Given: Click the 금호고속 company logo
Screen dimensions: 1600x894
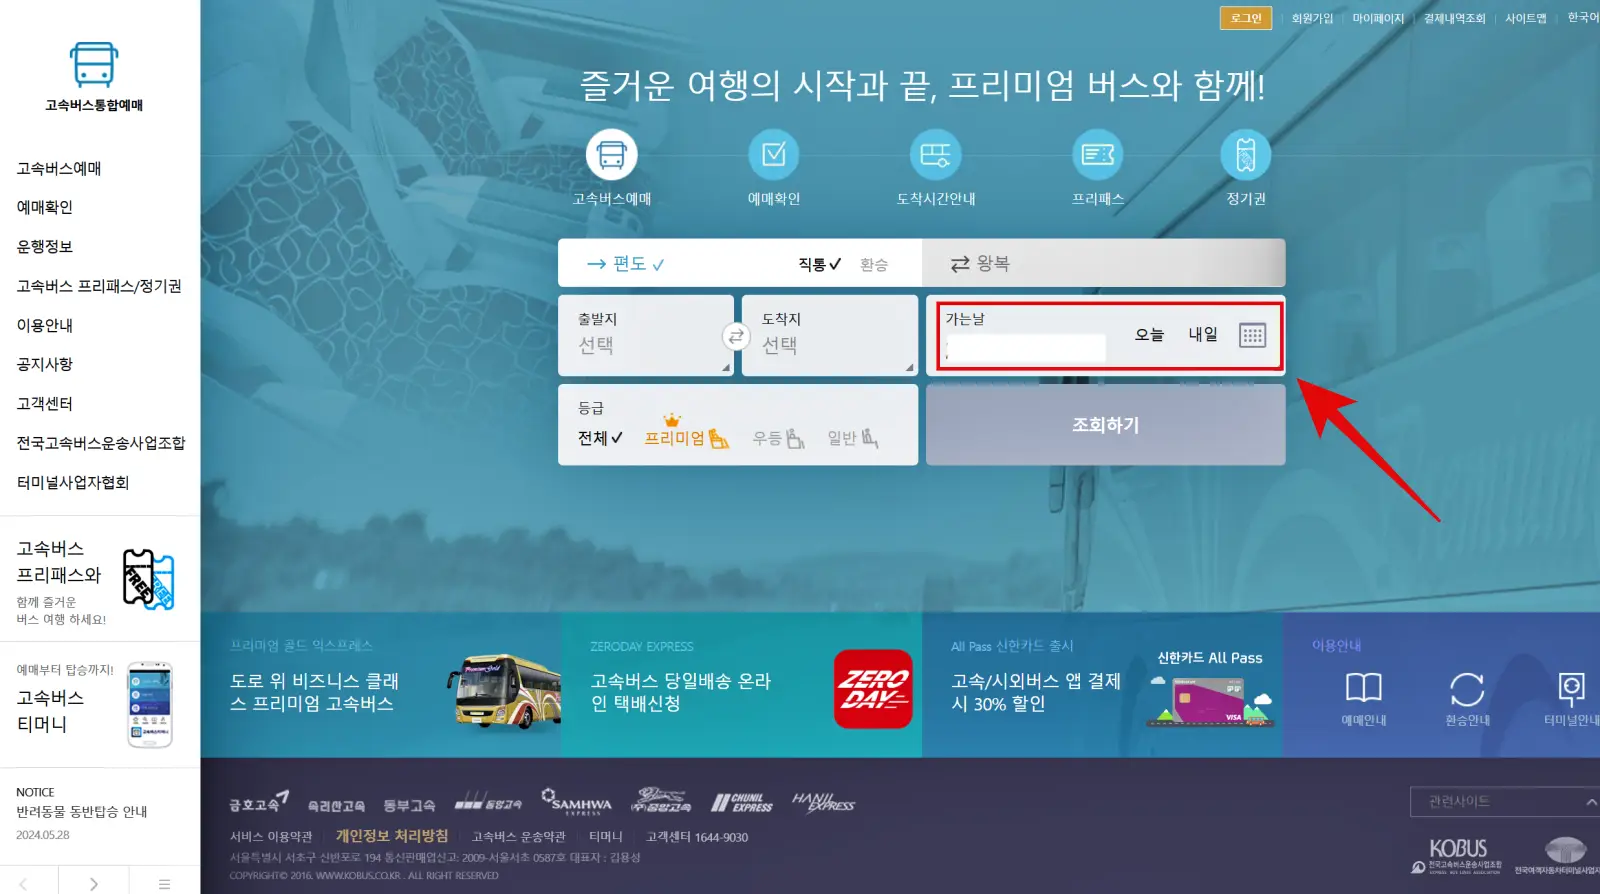Looking at the screenshot, I should click(x=259, y=802).
